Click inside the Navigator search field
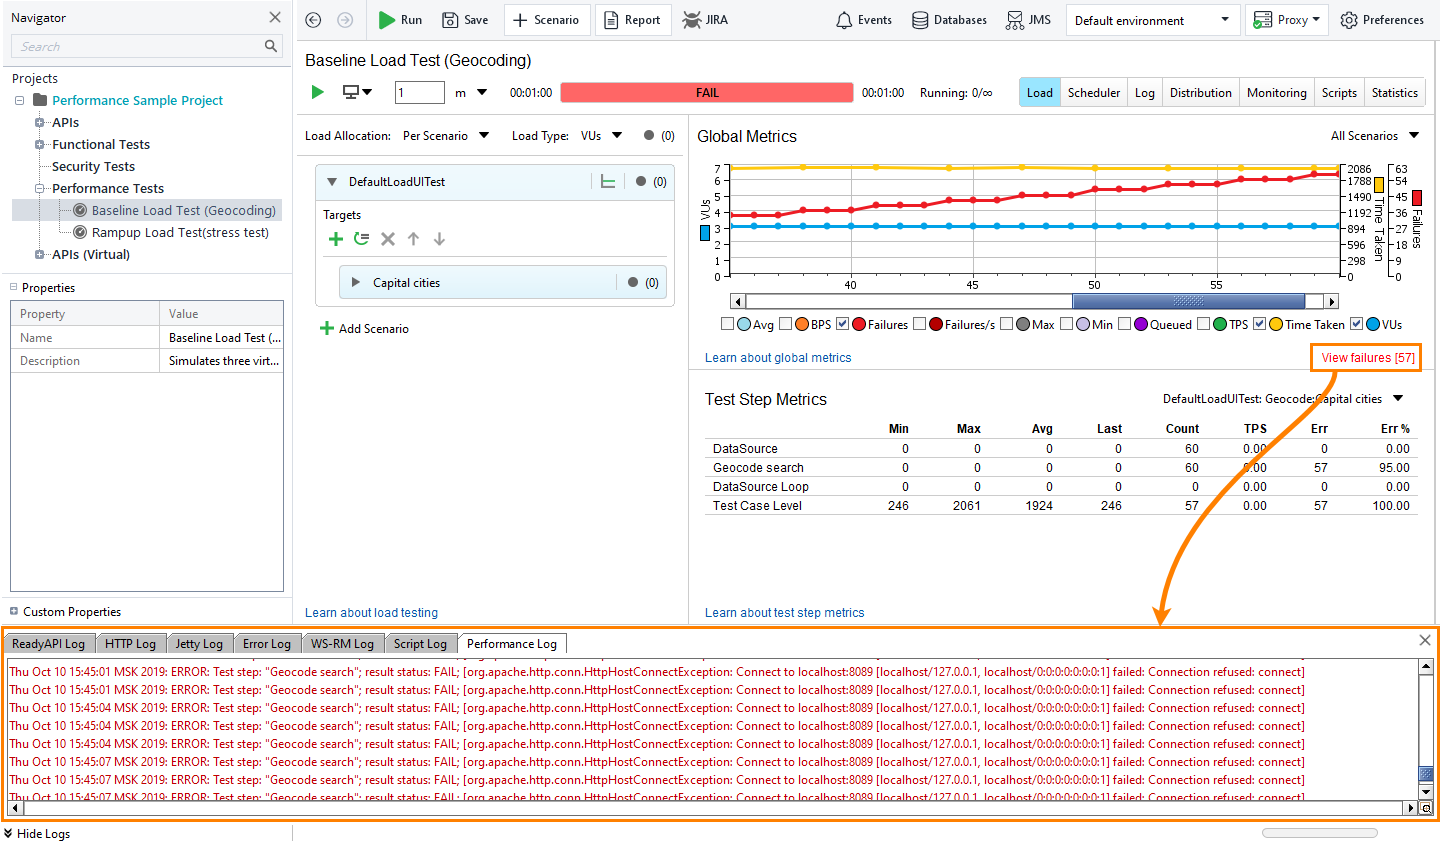Image resolution: width=1440 pixels, height=844 pixels. click(140, 46)
